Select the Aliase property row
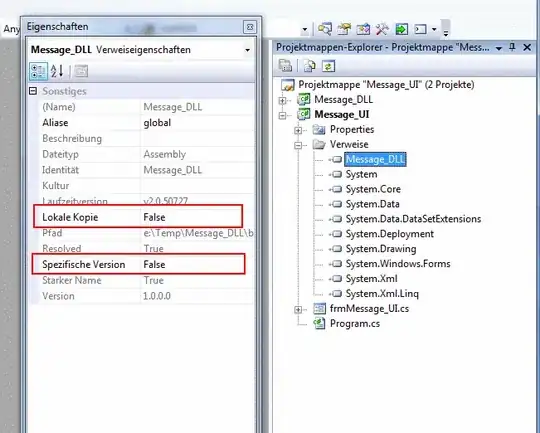Image resolution: width=540 pixels, height=433 pixels. pos(142,123)
